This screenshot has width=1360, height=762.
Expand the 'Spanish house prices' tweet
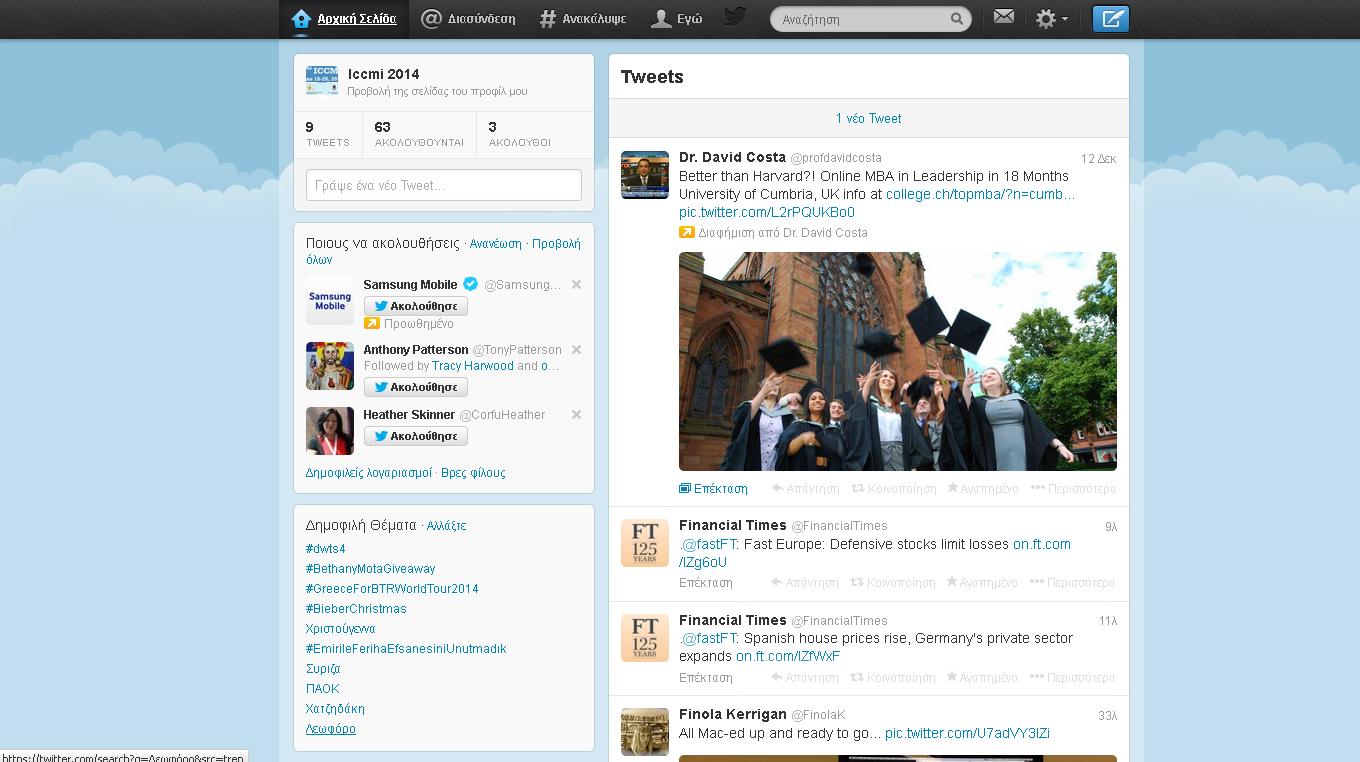pyautogui.click(x=706, y=678)
